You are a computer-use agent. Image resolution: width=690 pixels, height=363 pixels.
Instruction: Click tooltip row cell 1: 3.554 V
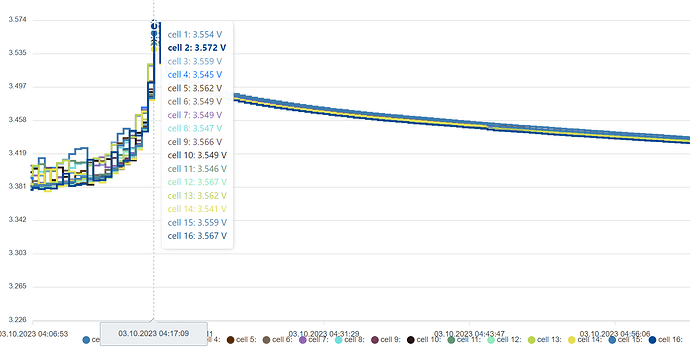195,34
